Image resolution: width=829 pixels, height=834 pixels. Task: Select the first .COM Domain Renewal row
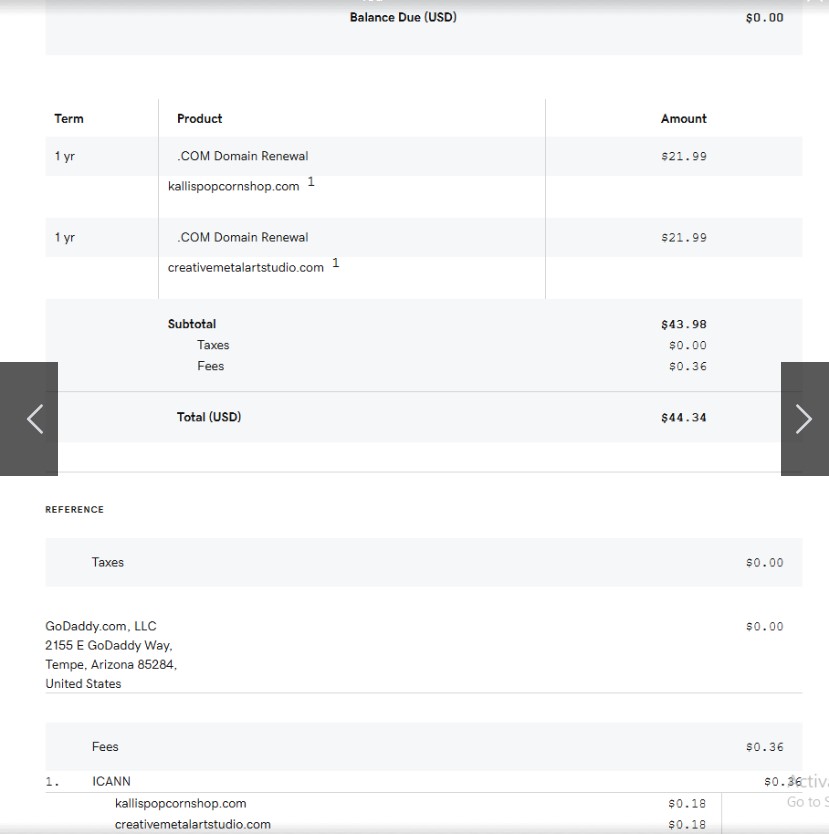point(243,157)
